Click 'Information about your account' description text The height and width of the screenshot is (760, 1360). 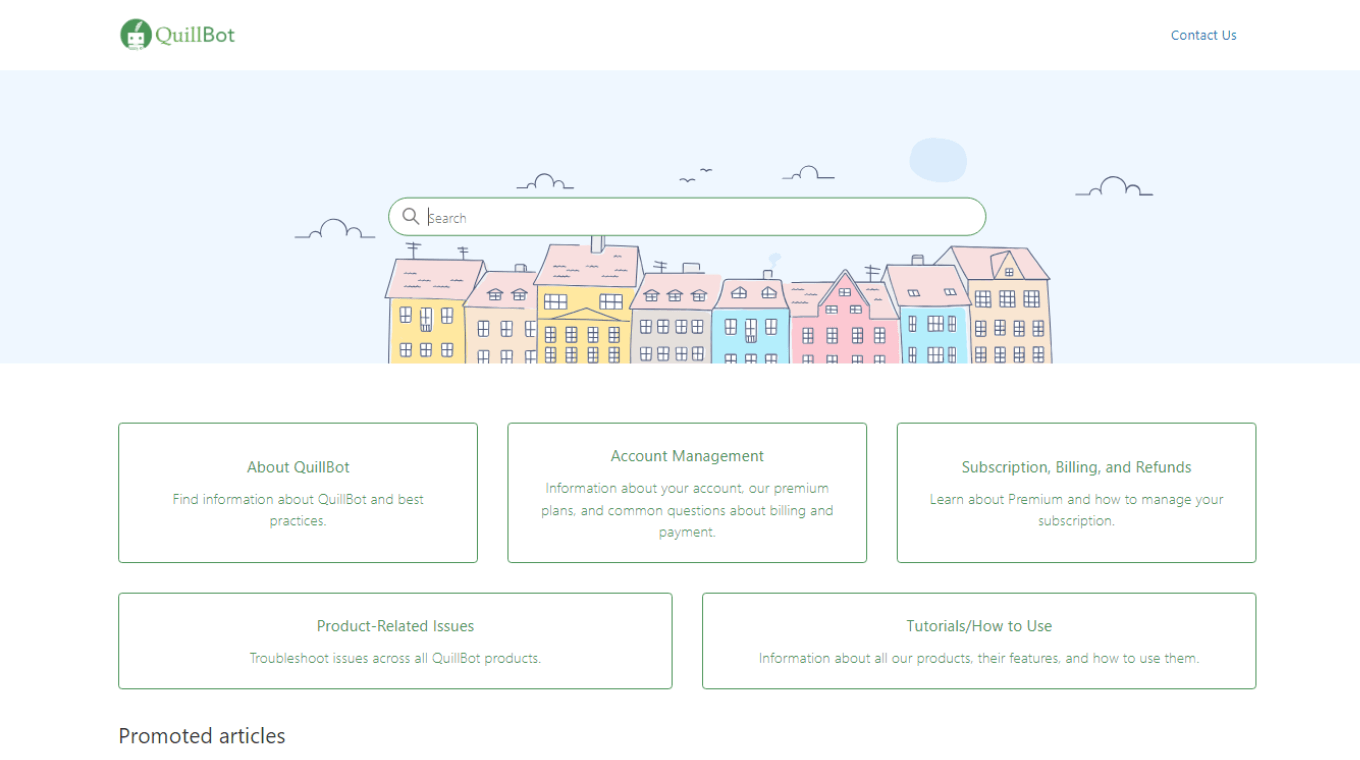[687, 510]
